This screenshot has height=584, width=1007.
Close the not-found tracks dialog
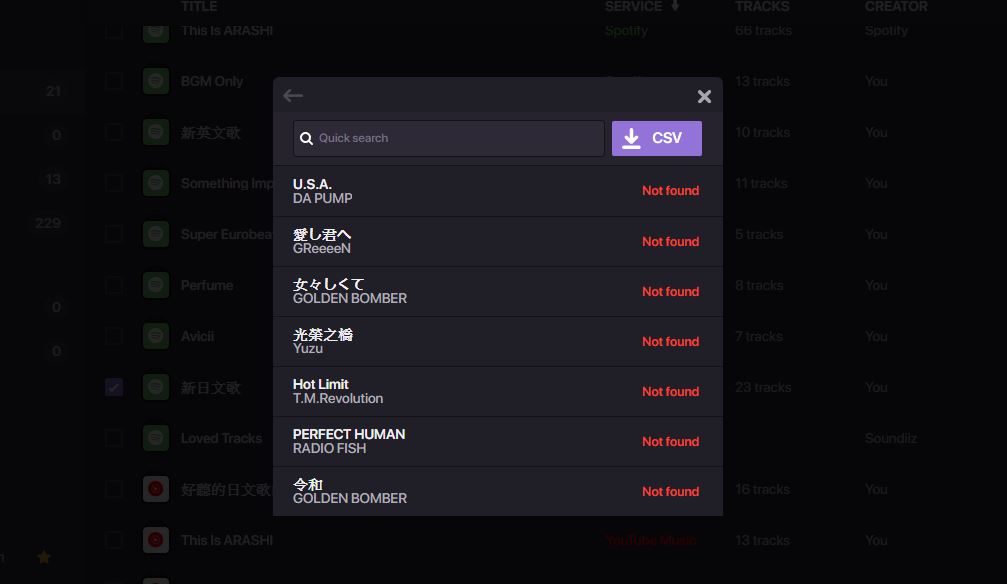[704, 96]
